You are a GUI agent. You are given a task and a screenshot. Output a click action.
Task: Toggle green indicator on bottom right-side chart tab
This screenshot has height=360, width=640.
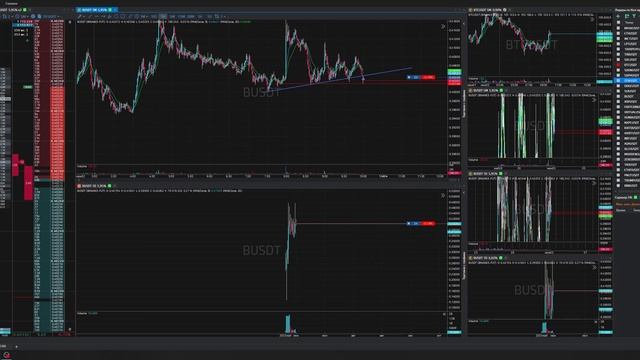[x=501, y=258]
